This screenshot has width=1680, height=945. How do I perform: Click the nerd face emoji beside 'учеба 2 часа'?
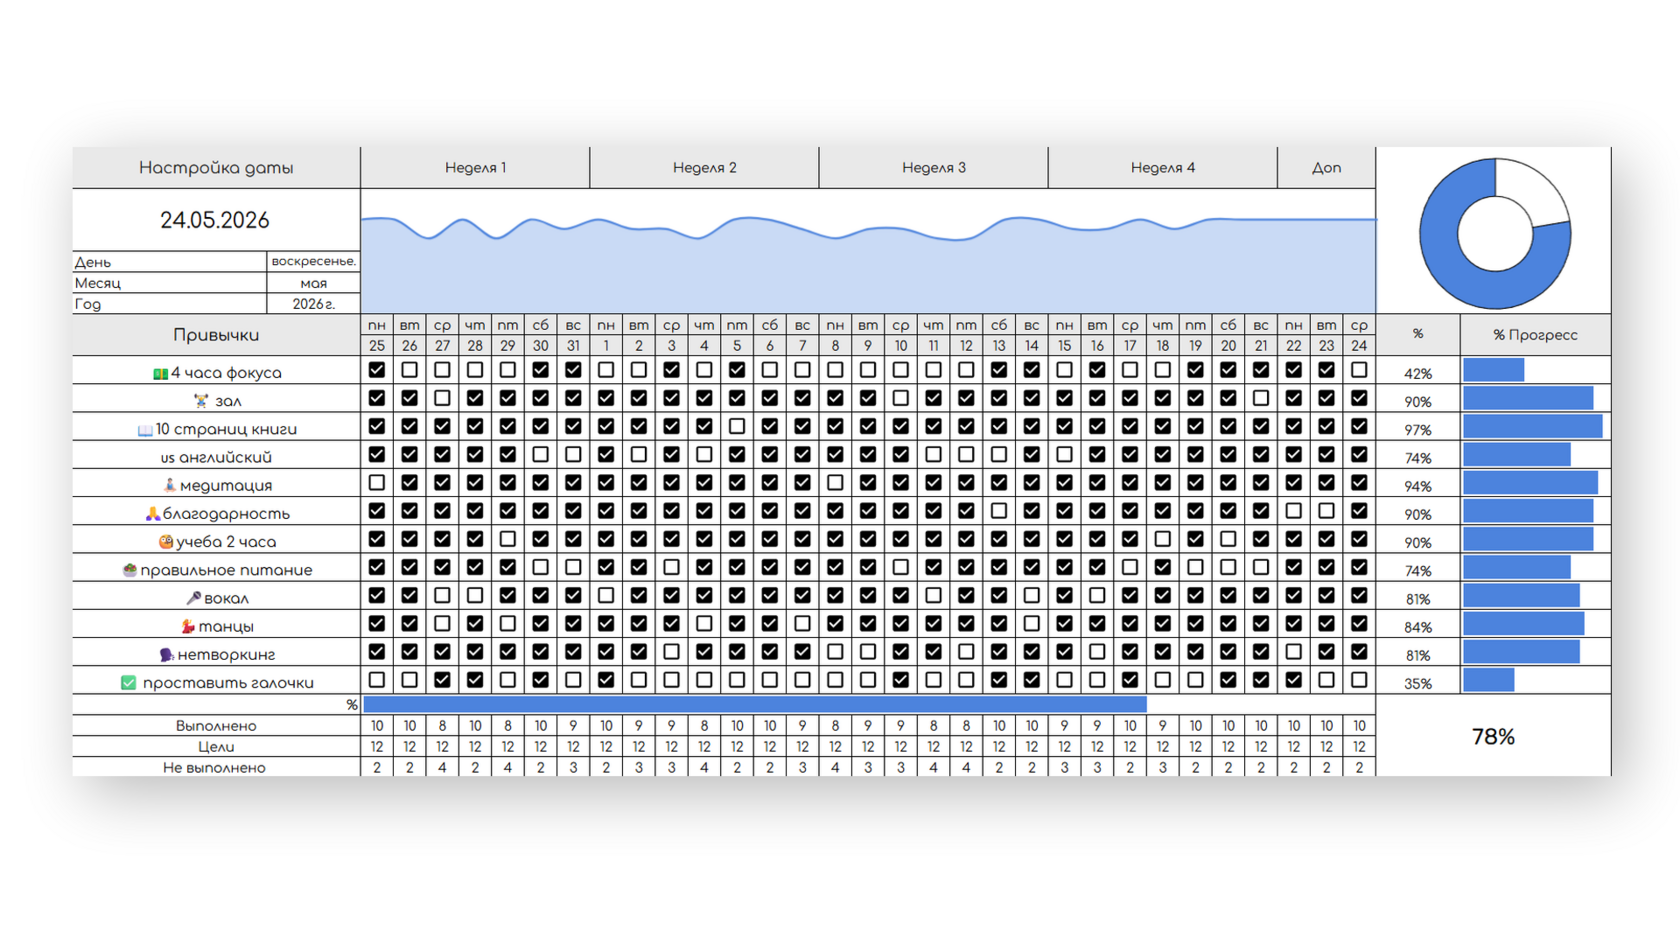point(166,541)
